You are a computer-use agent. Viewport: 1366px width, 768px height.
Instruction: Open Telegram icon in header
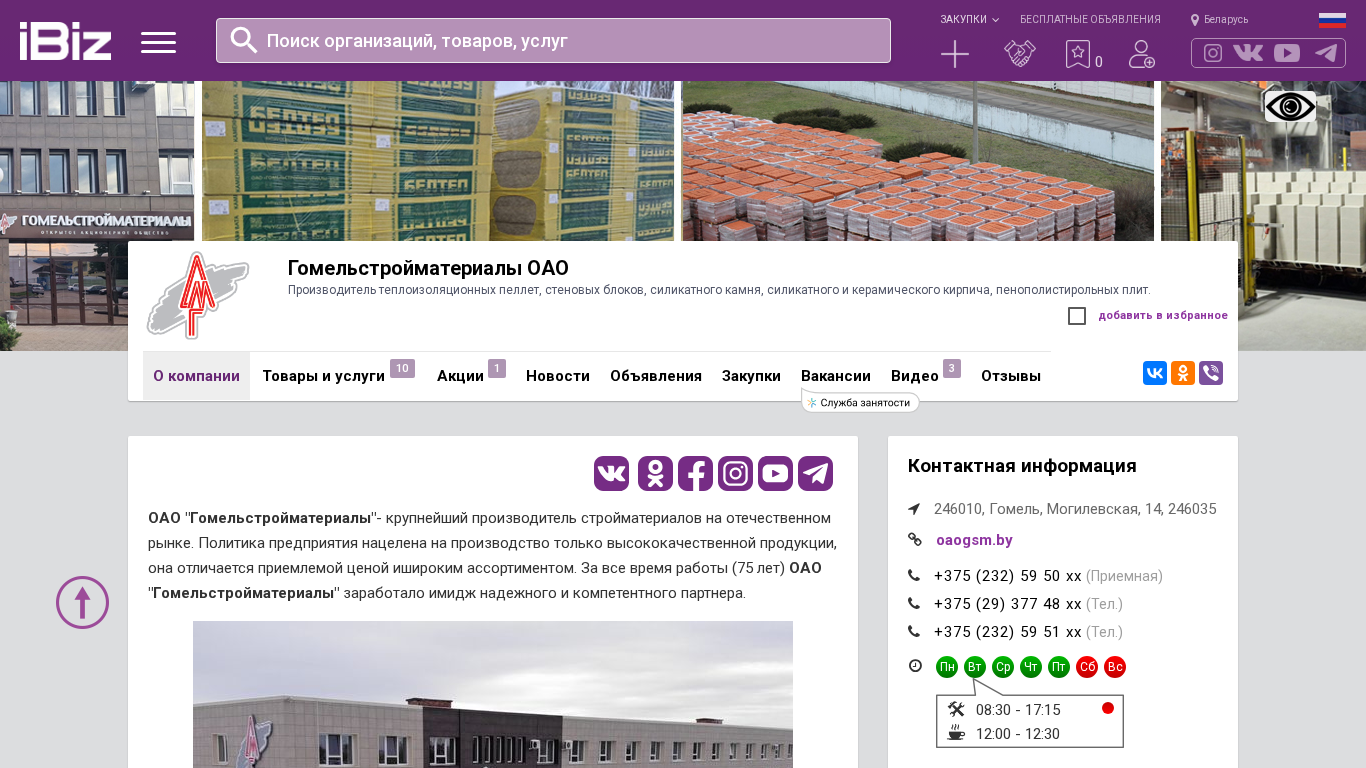tap(1326, 53)
